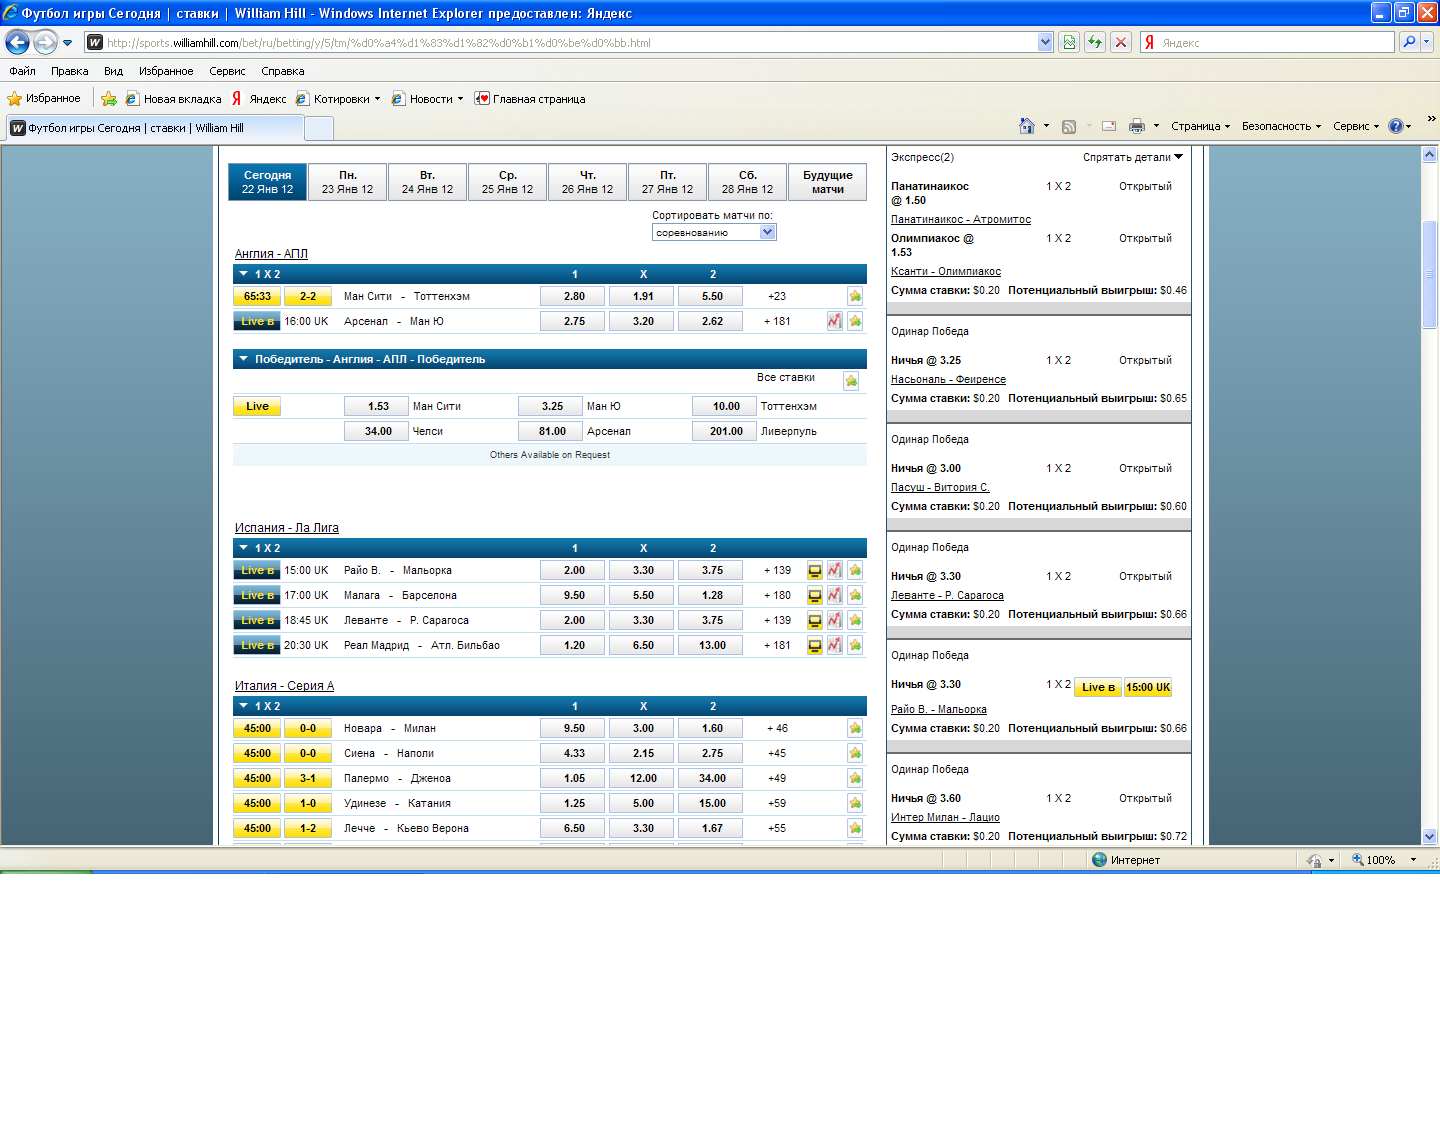Click the bet slip vertical scrollbar down arrow
Image resolution: width=1440 pixels, height=1134 pixels.
[1429, 836]
